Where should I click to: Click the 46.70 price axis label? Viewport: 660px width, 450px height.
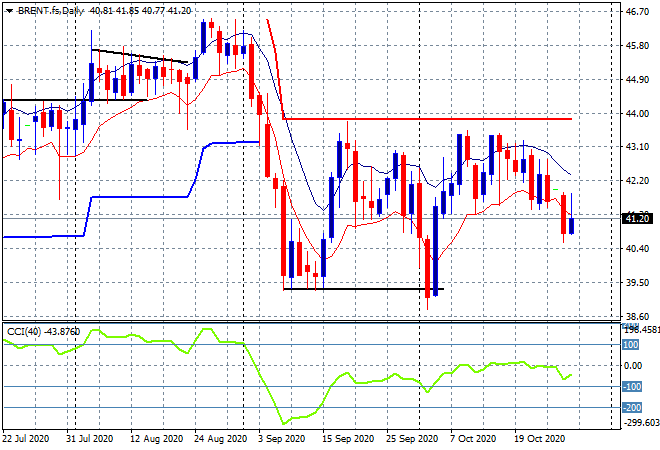637,11
